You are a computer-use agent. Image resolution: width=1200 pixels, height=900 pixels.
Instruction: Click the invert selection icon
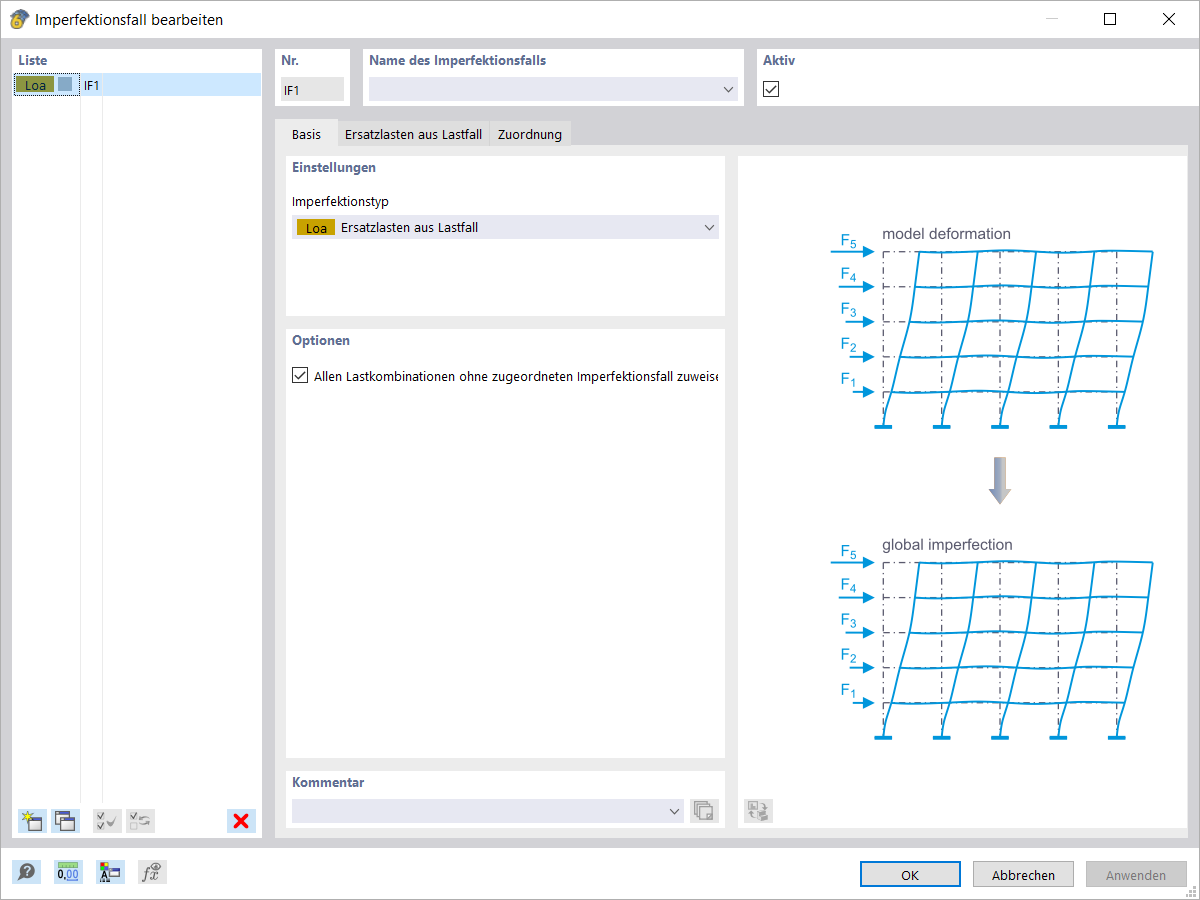[x=140, y=821]
